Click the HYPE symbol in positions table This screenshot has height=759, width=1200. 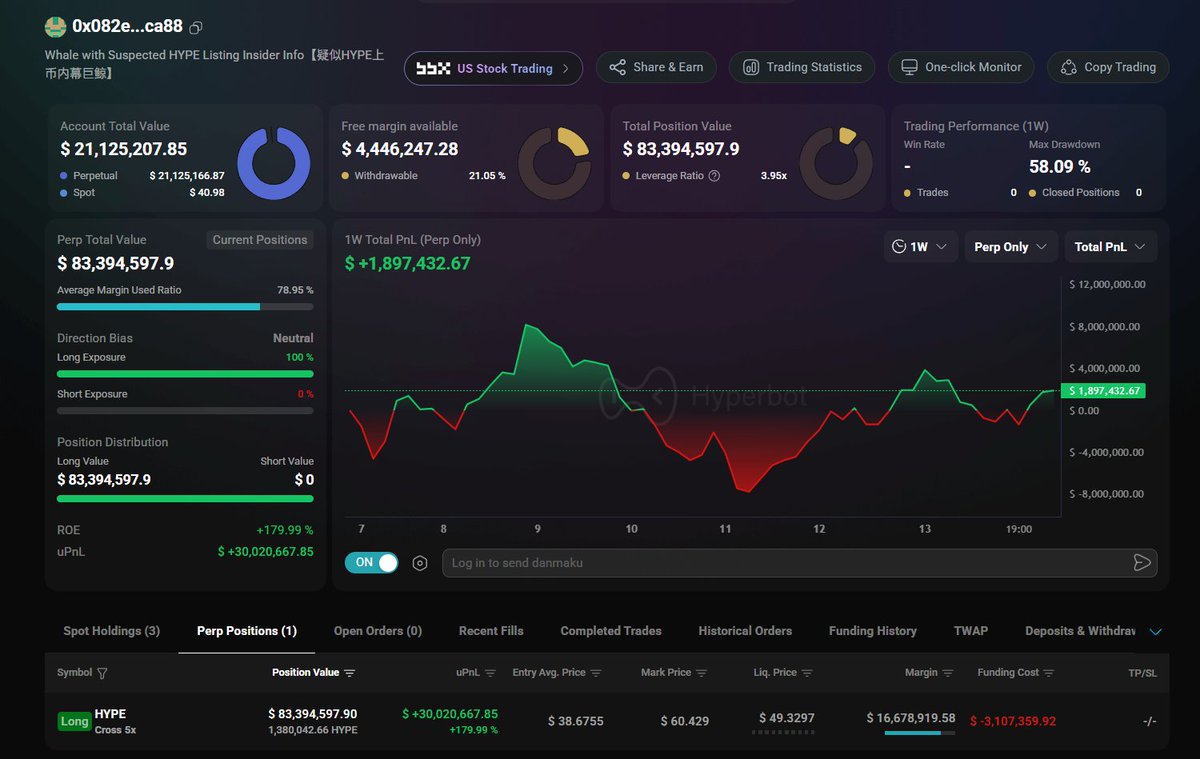coord(110,714)
